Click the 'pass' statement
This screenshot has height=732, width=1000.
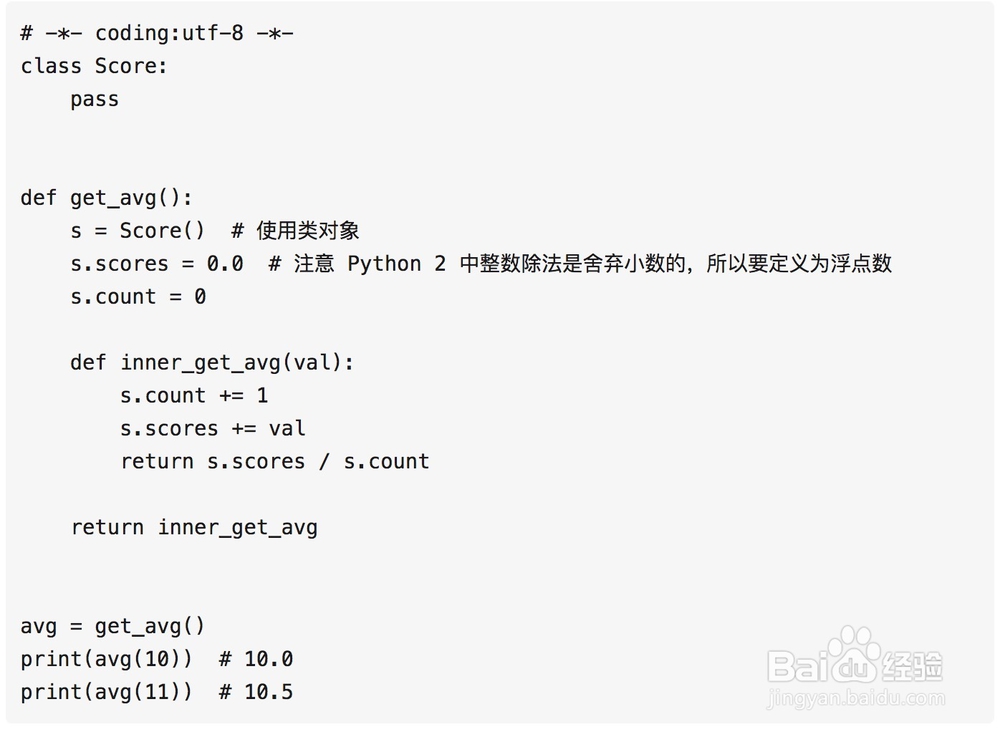pyautogui.click(x=94, y=99)
